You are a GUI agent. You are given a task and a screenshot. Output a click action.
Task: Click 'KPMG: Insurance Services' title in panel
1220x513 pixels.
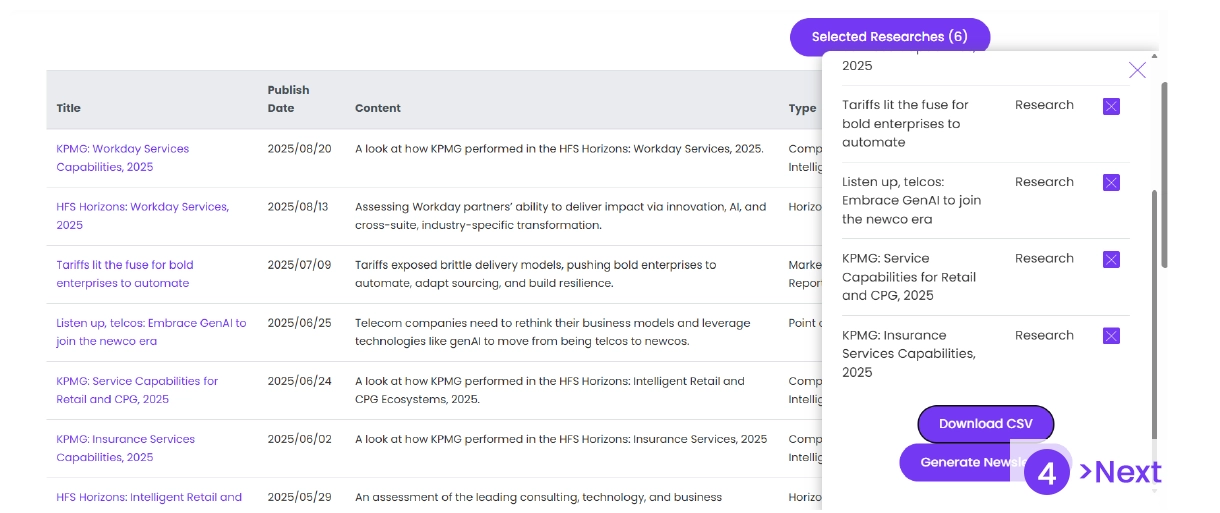point(908,354)
